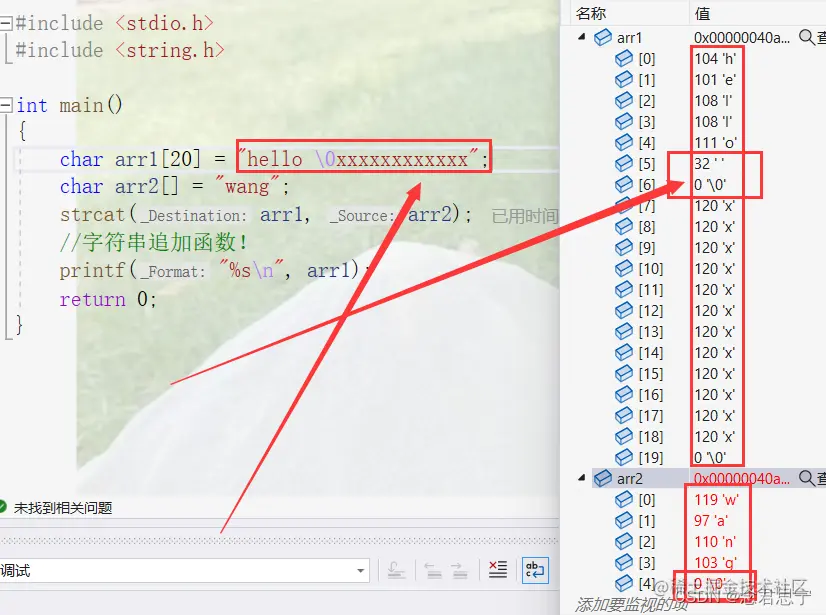Viewport: 826px width, 615px height.
Task: Click arr2 address value 0x00000040a...
Action: [x=742, y=479]
